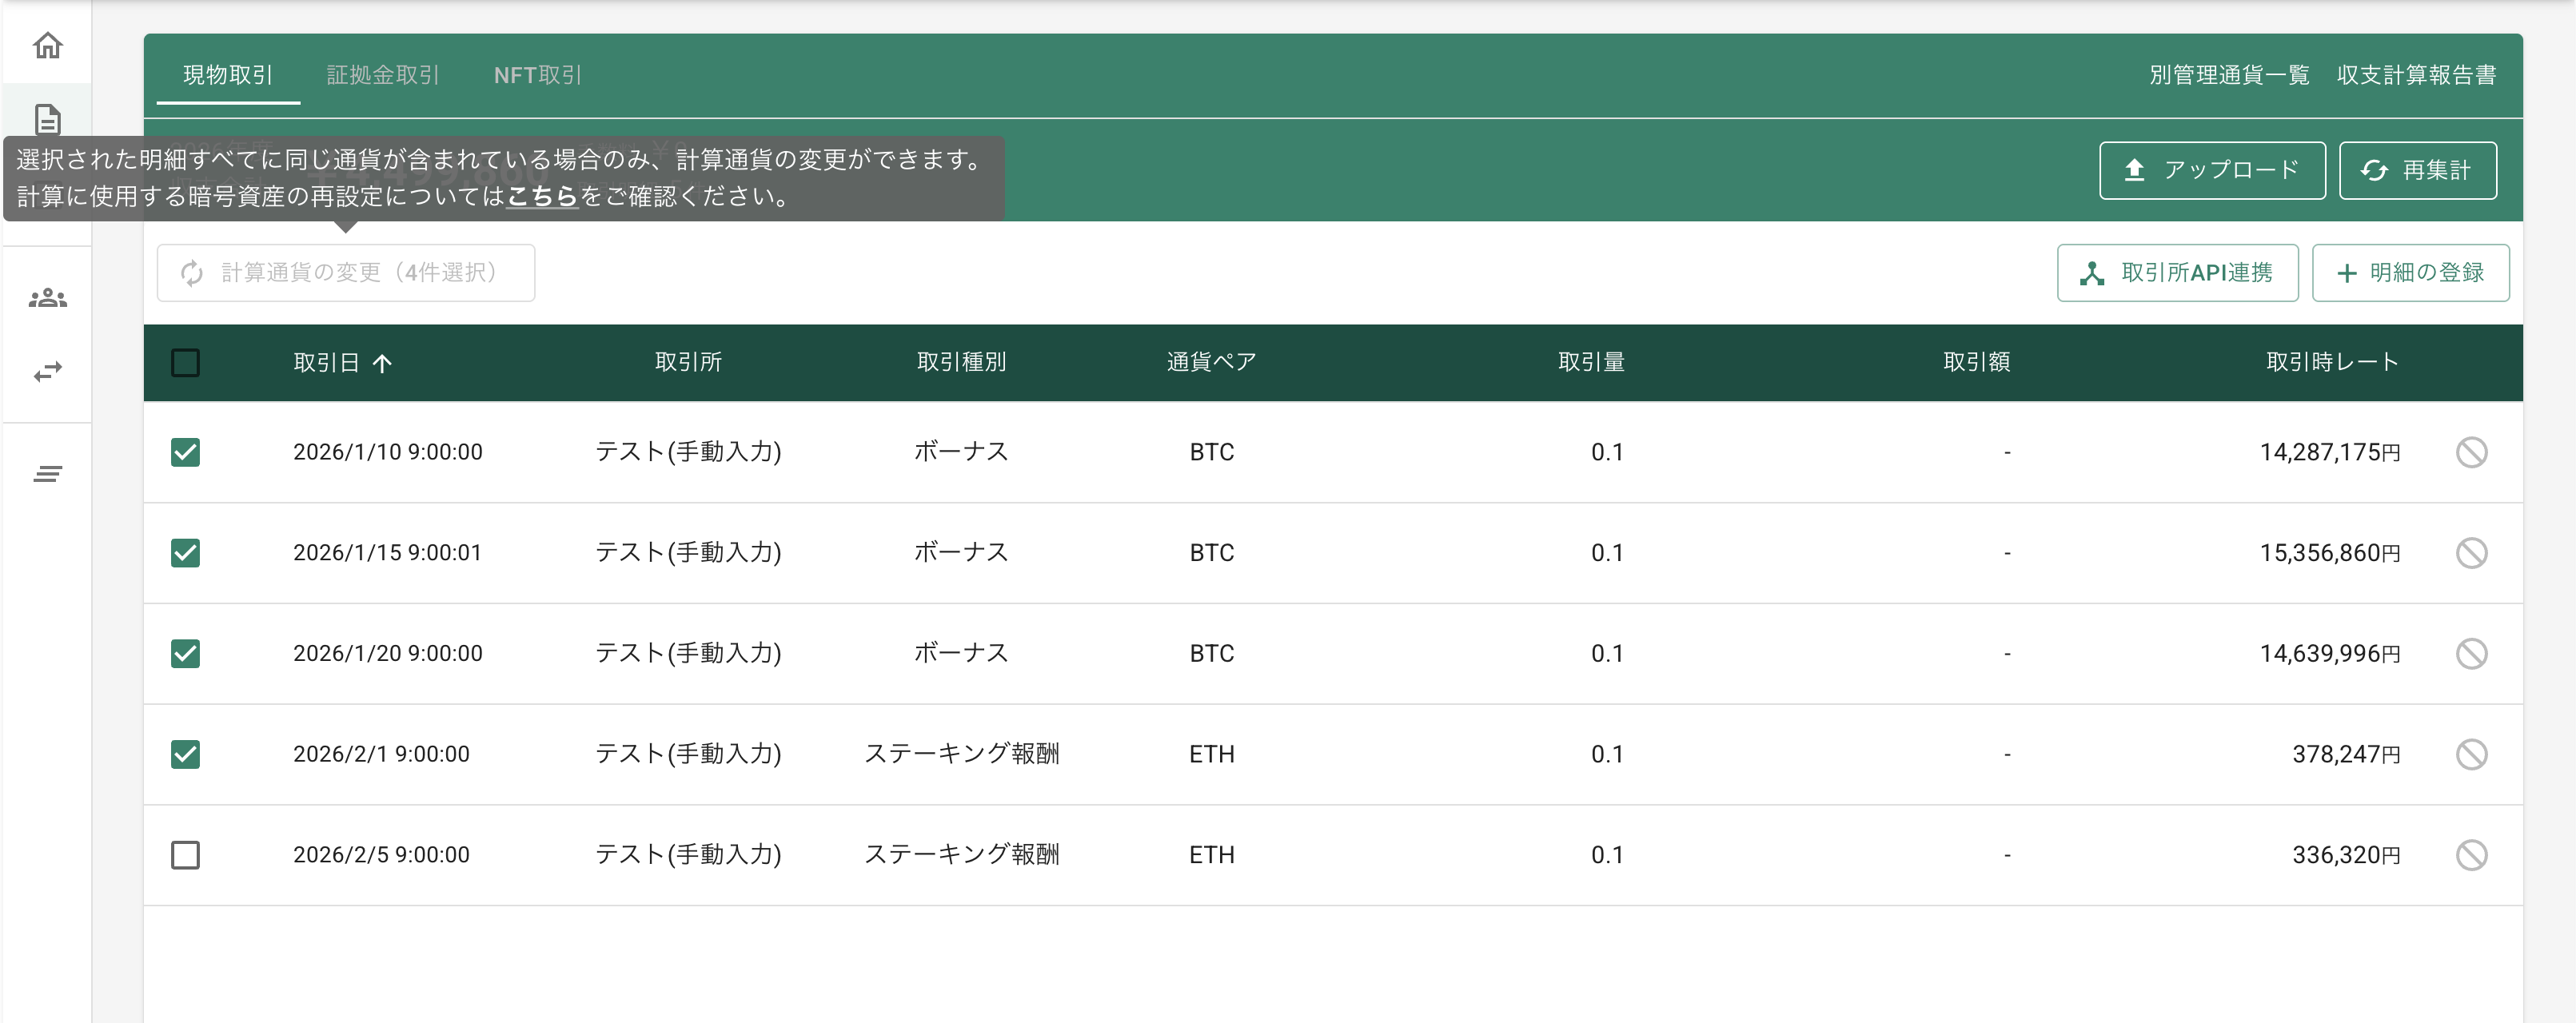Click the 取引種別 column header

point(961,362)
